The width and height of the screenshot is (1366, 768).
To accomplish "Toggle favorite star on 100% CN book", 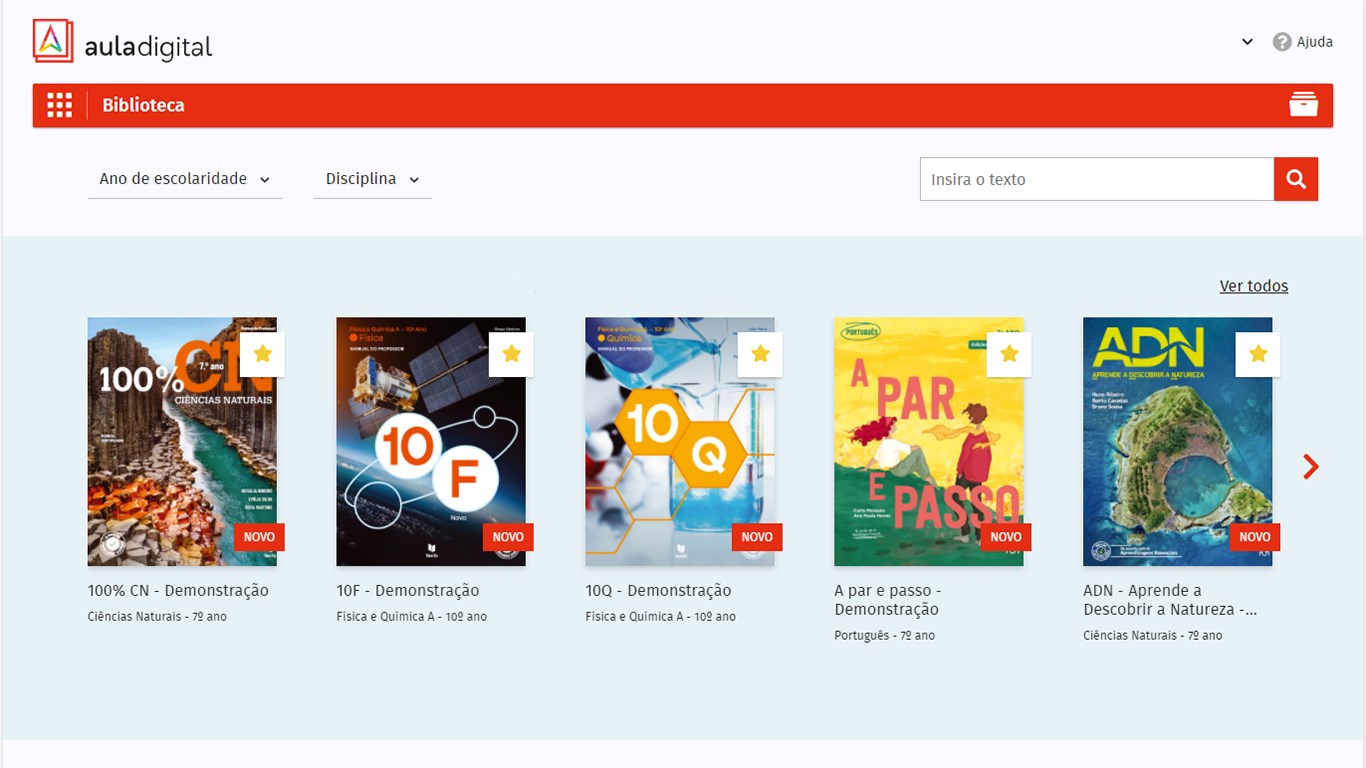I will click(x=263, y=354).
